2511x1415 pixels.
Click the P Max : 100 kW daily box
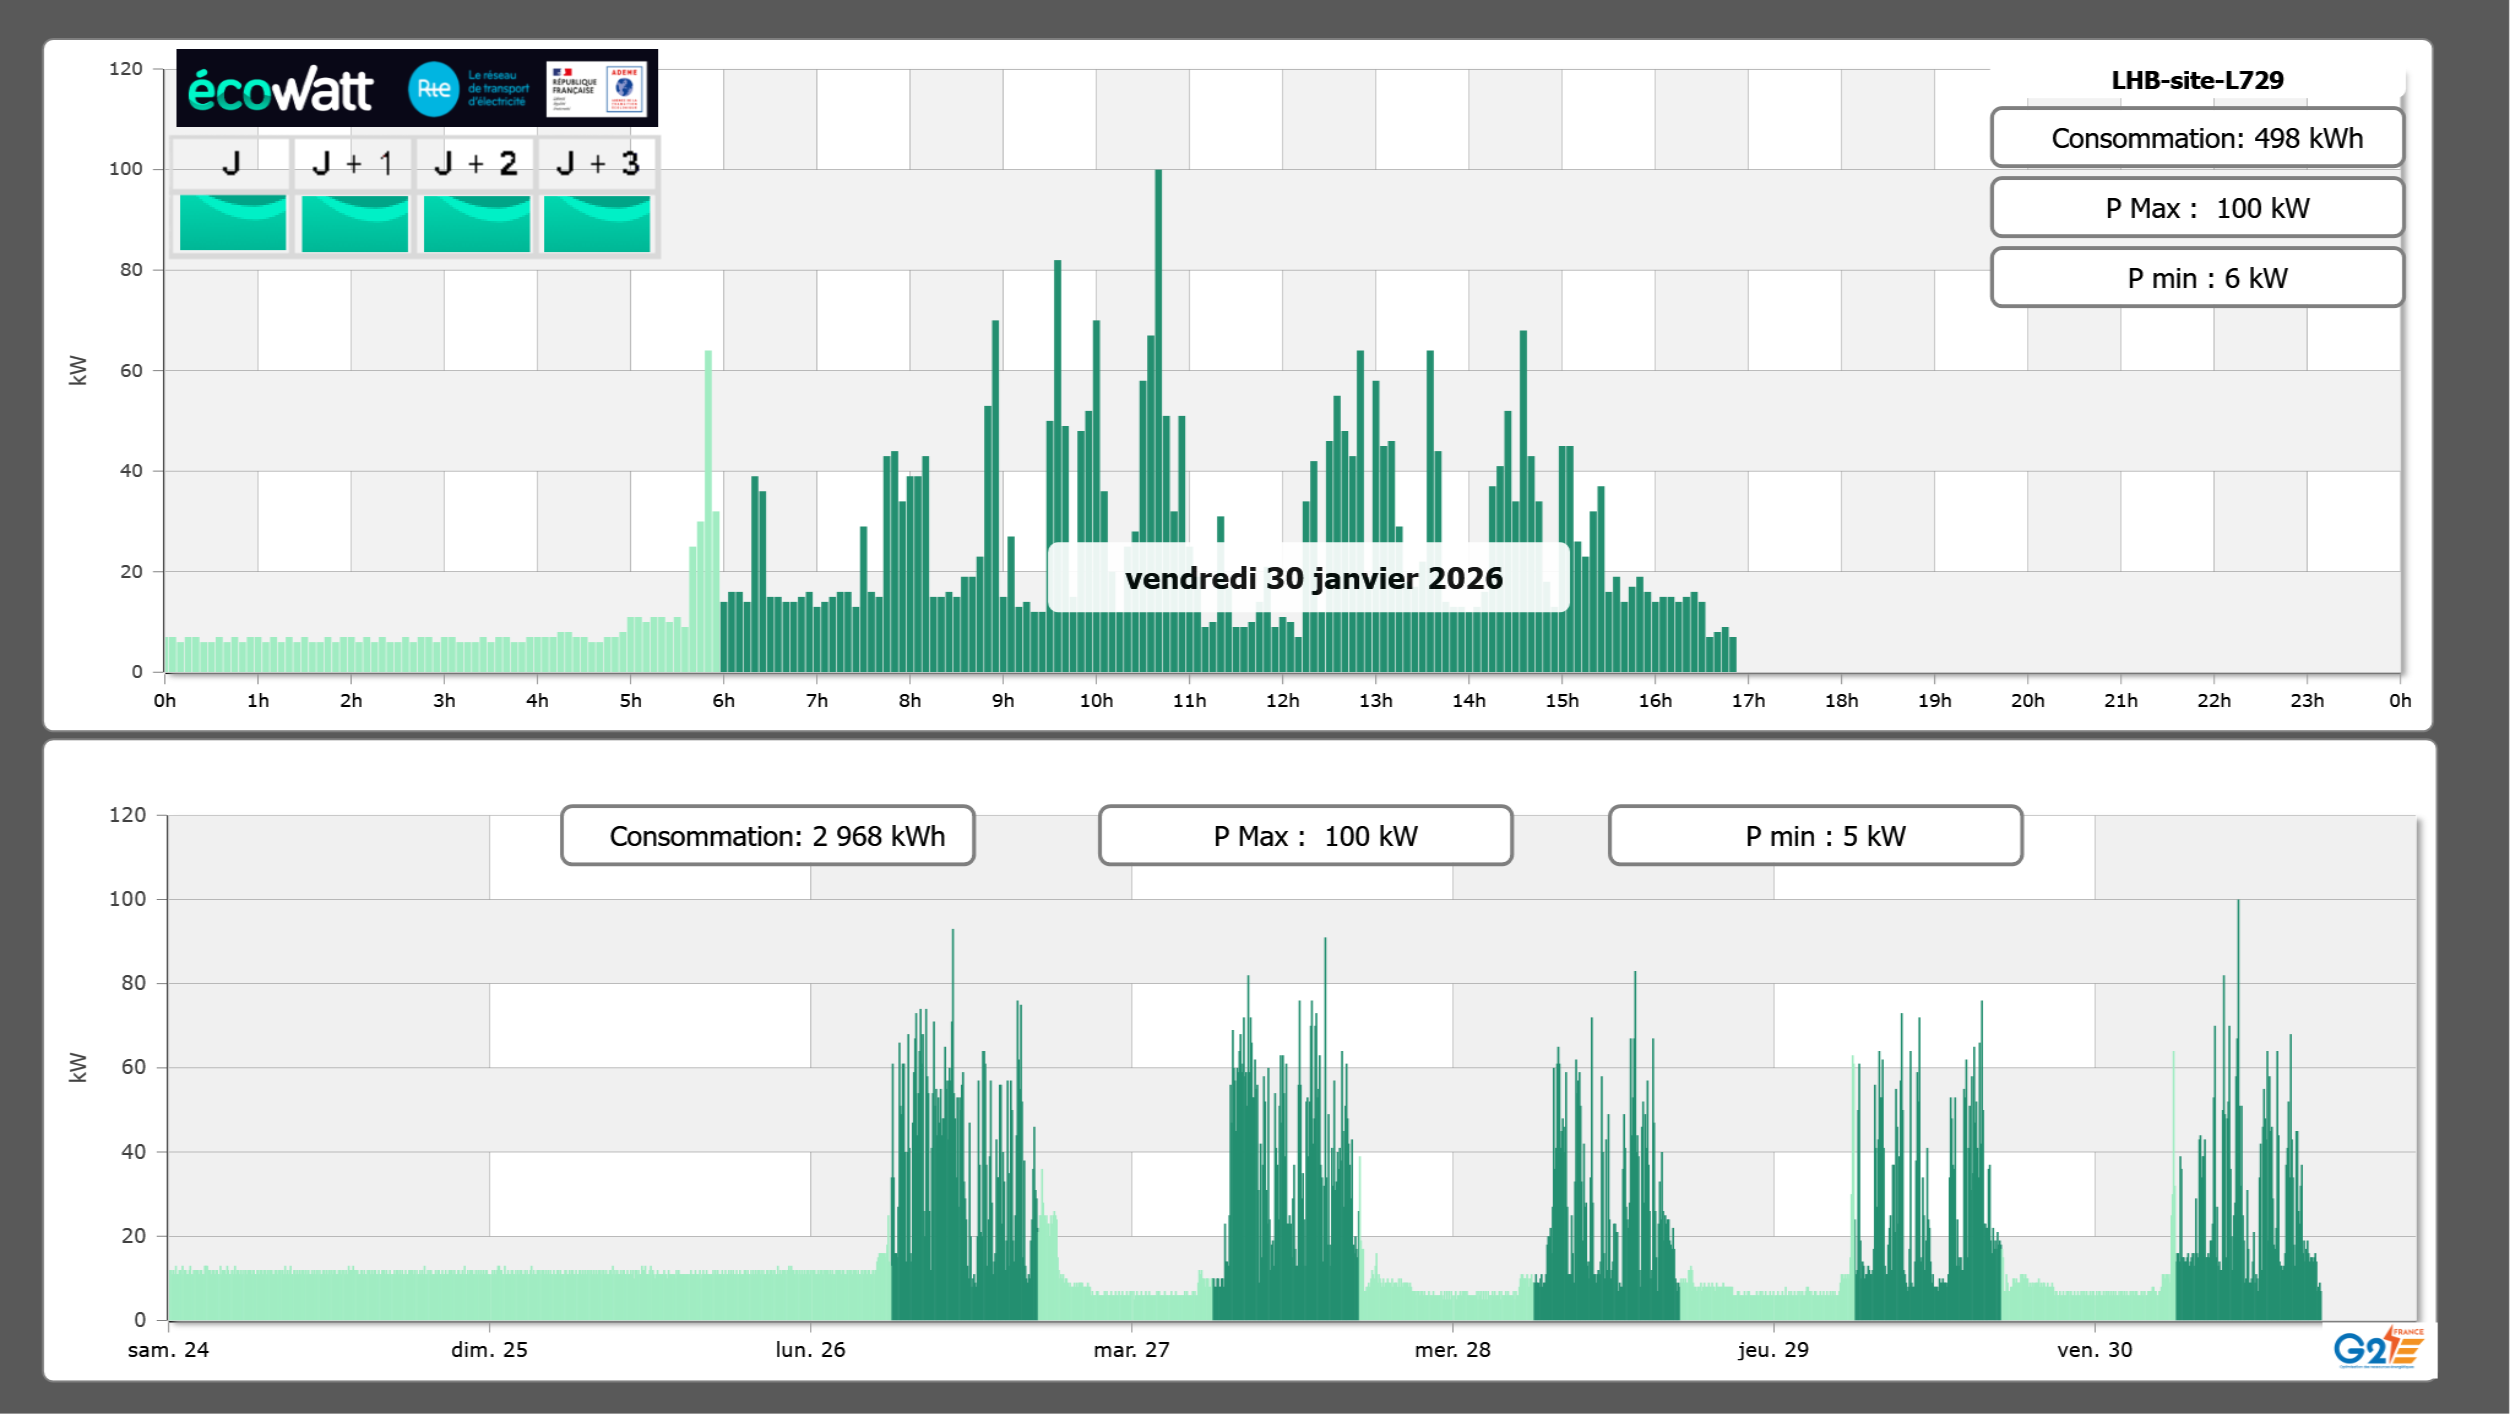click(x=2197, y=208)
